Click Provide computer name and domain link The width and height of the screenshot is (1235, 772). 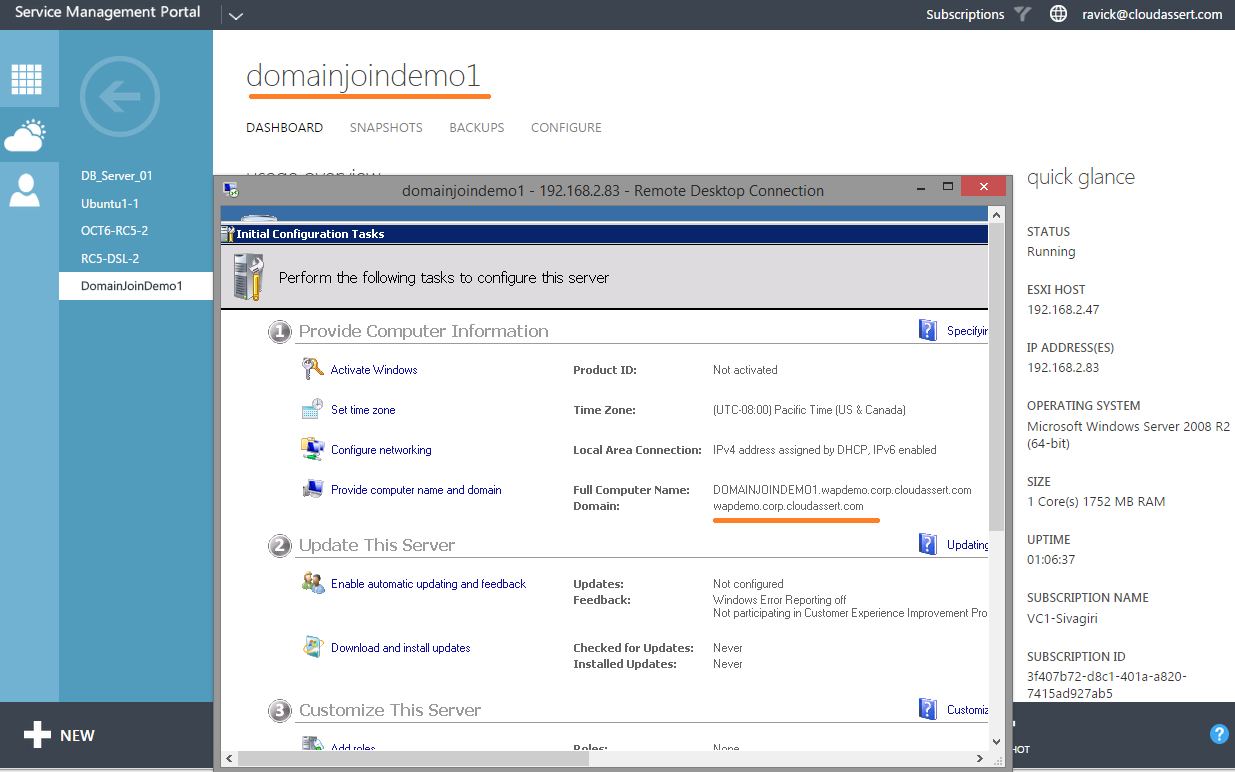416,490
